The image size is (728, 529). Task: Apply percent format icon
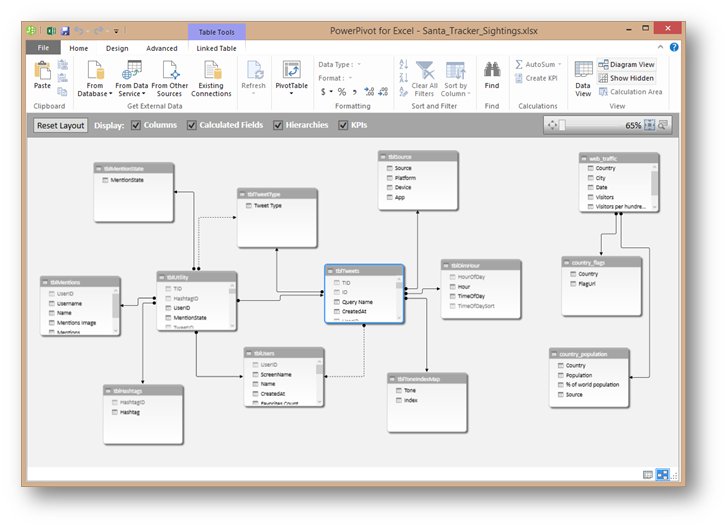point(342,92)
